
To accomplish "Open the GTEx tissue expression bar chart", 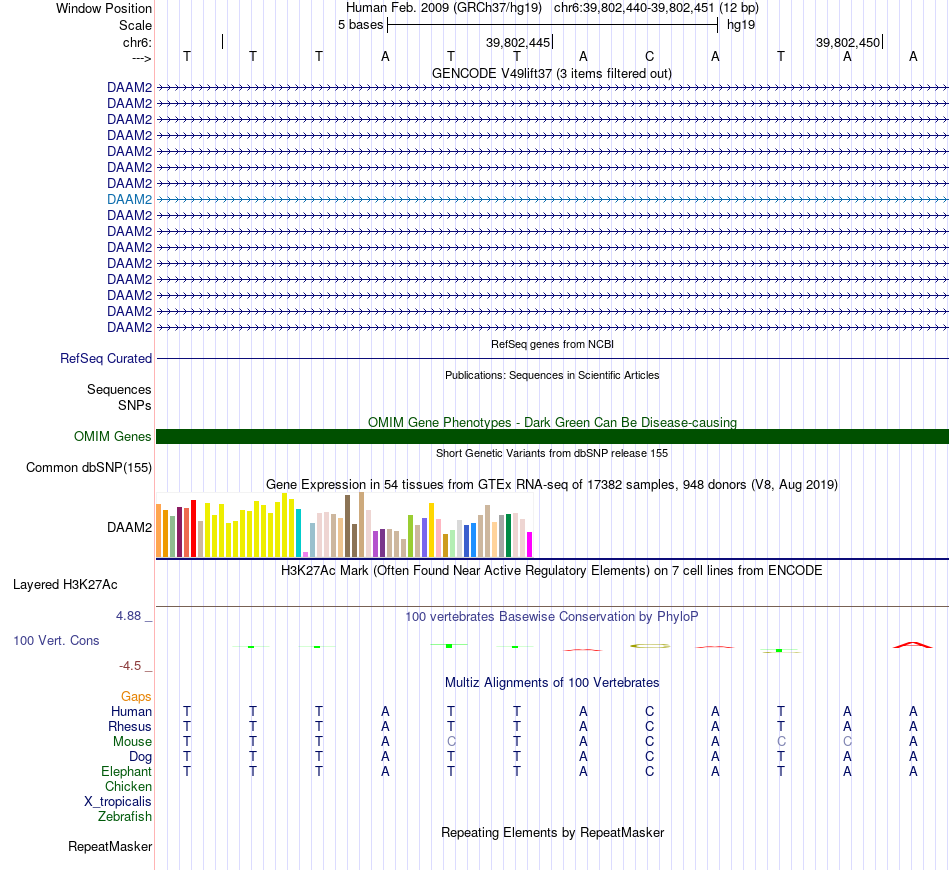I will (344, 525).
